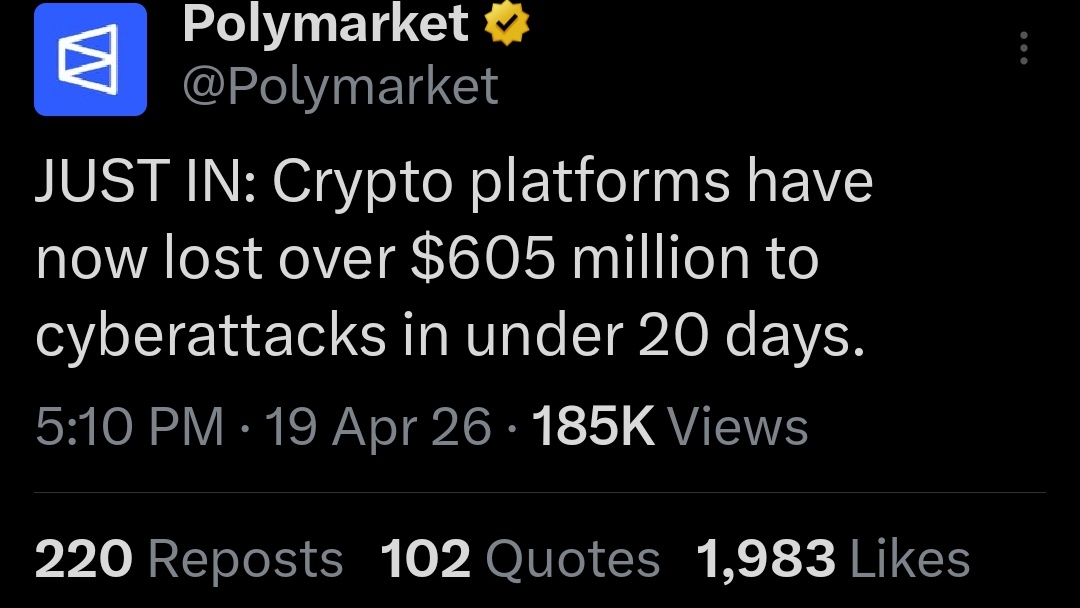This screenshot has width=1080, height=608.
Task: Visit the @Polymarket handle
Action: (x=340, y=86)
